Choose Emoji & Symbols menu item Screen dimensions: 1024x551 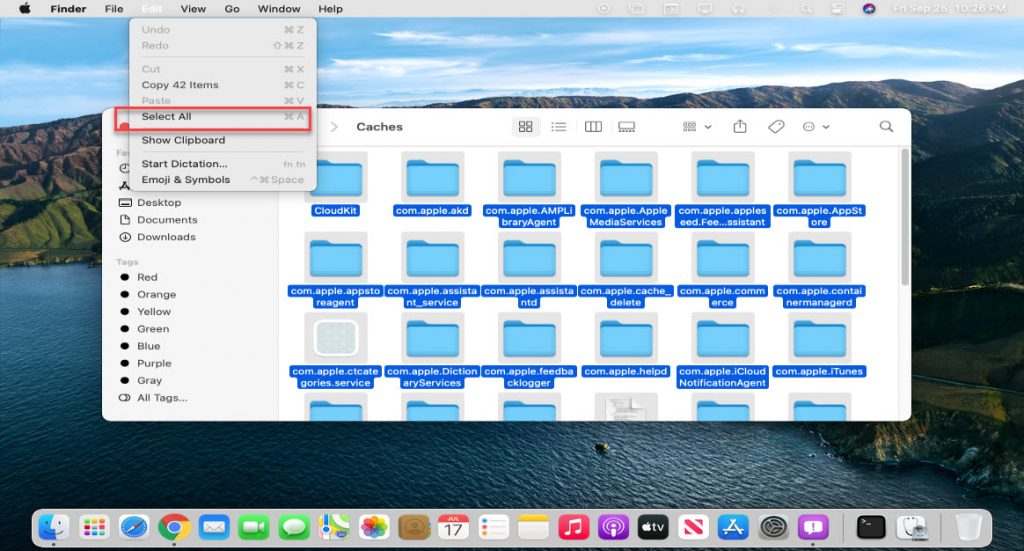[x=223, y=180]
